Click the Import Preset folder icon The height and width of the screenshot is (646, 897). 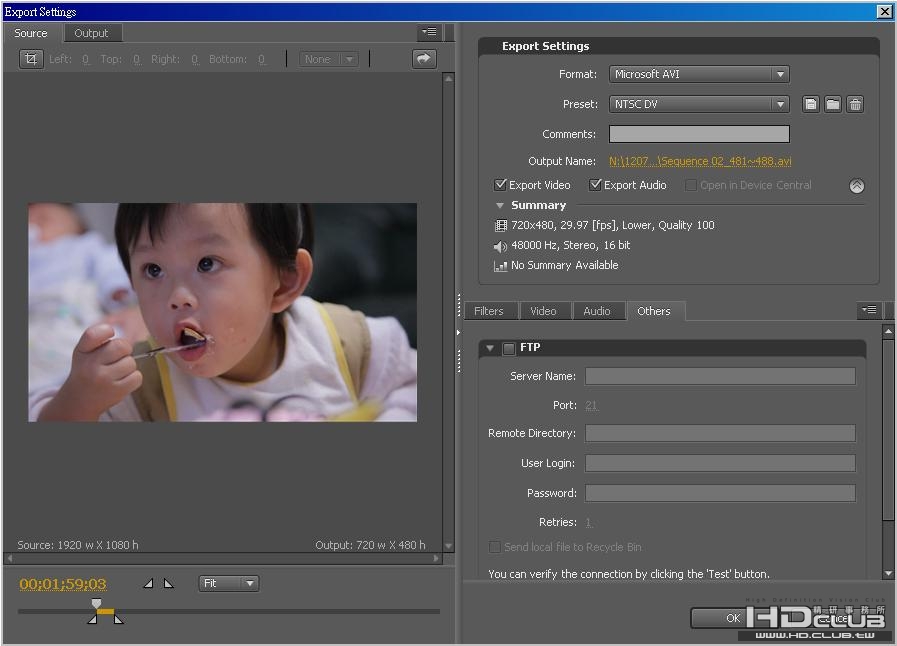click(x=833, y=104)
